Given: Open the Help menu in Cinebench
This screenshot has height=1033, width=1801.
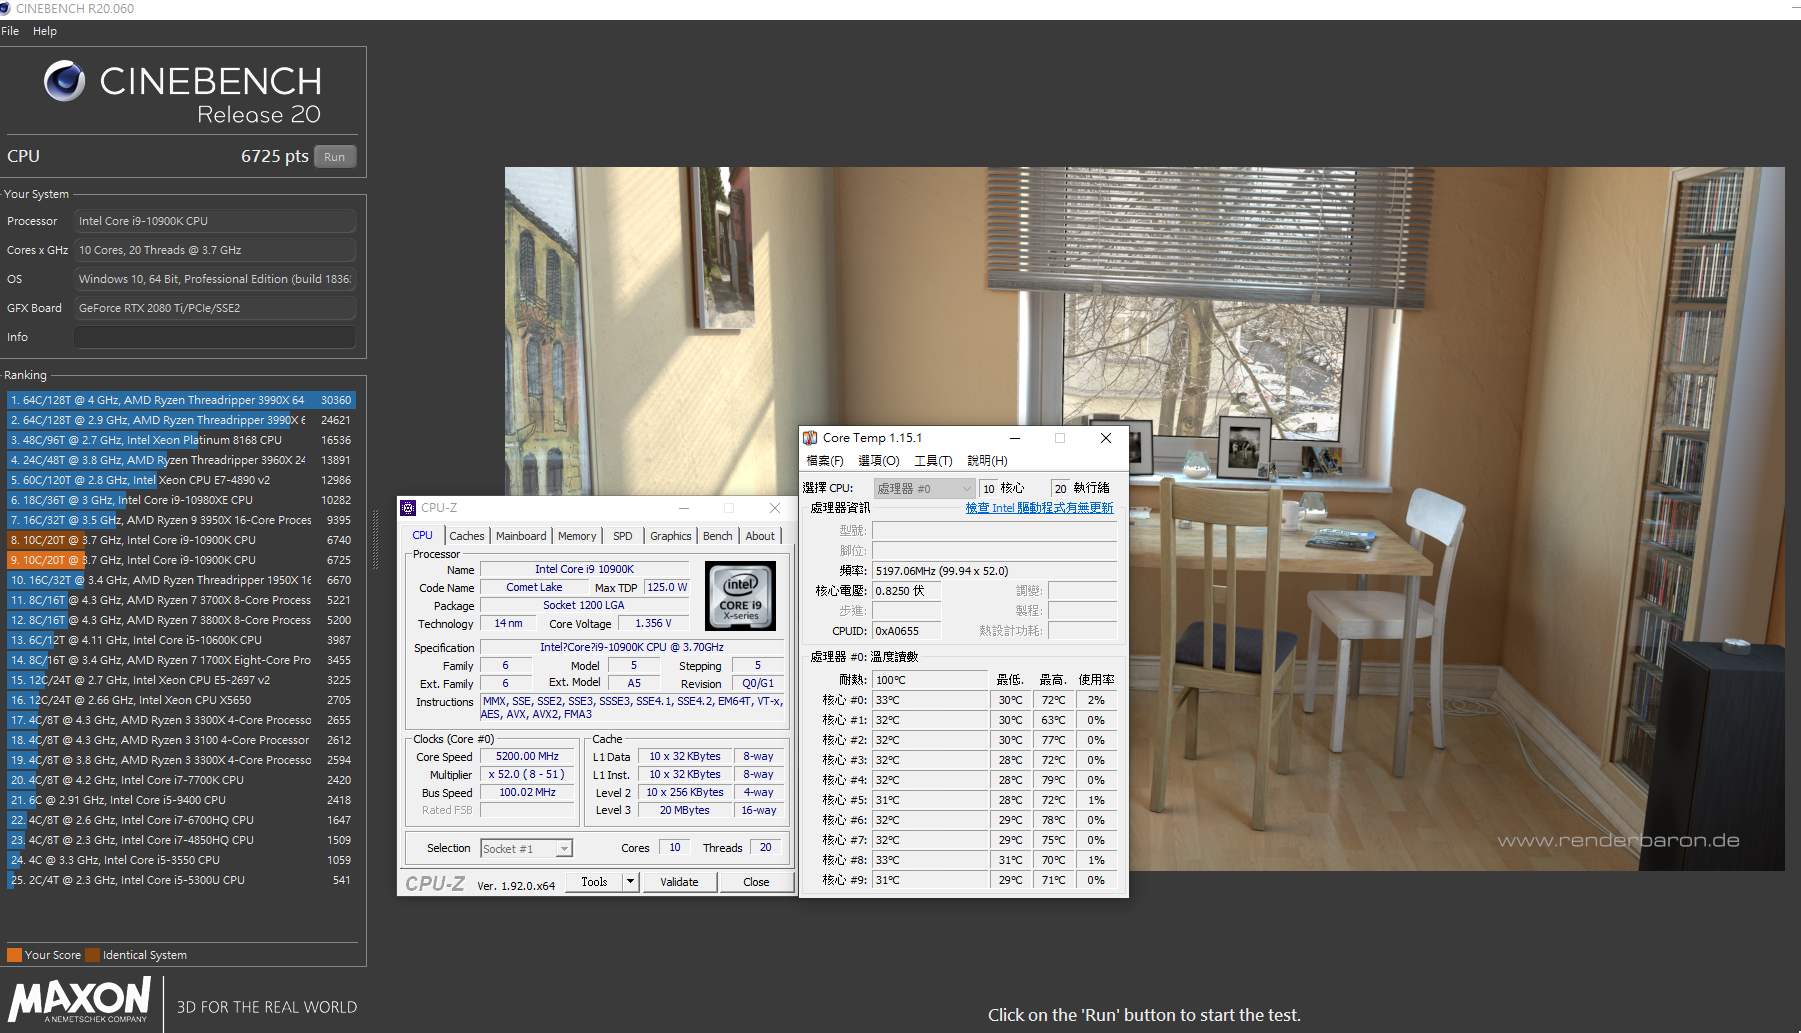Looking at the screenshot, I should [45, 31].
